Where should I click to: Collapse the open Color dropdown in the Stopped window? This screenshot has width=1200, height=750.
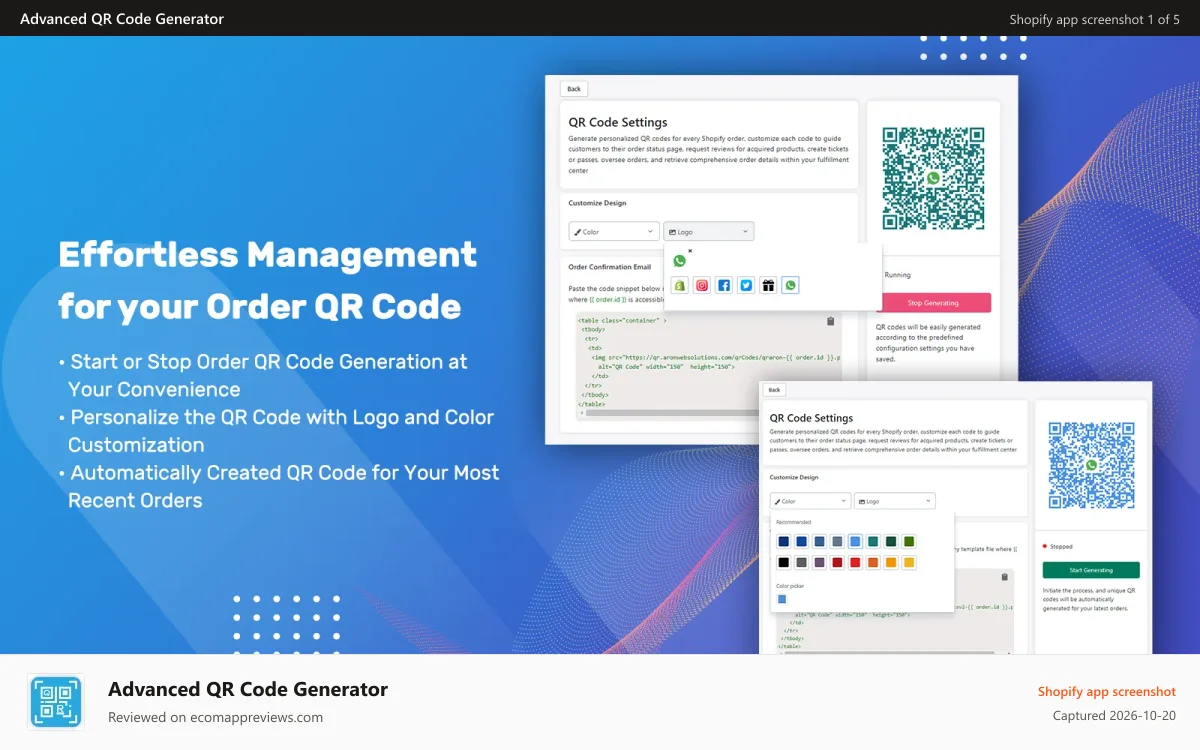(x=810, y=501)
